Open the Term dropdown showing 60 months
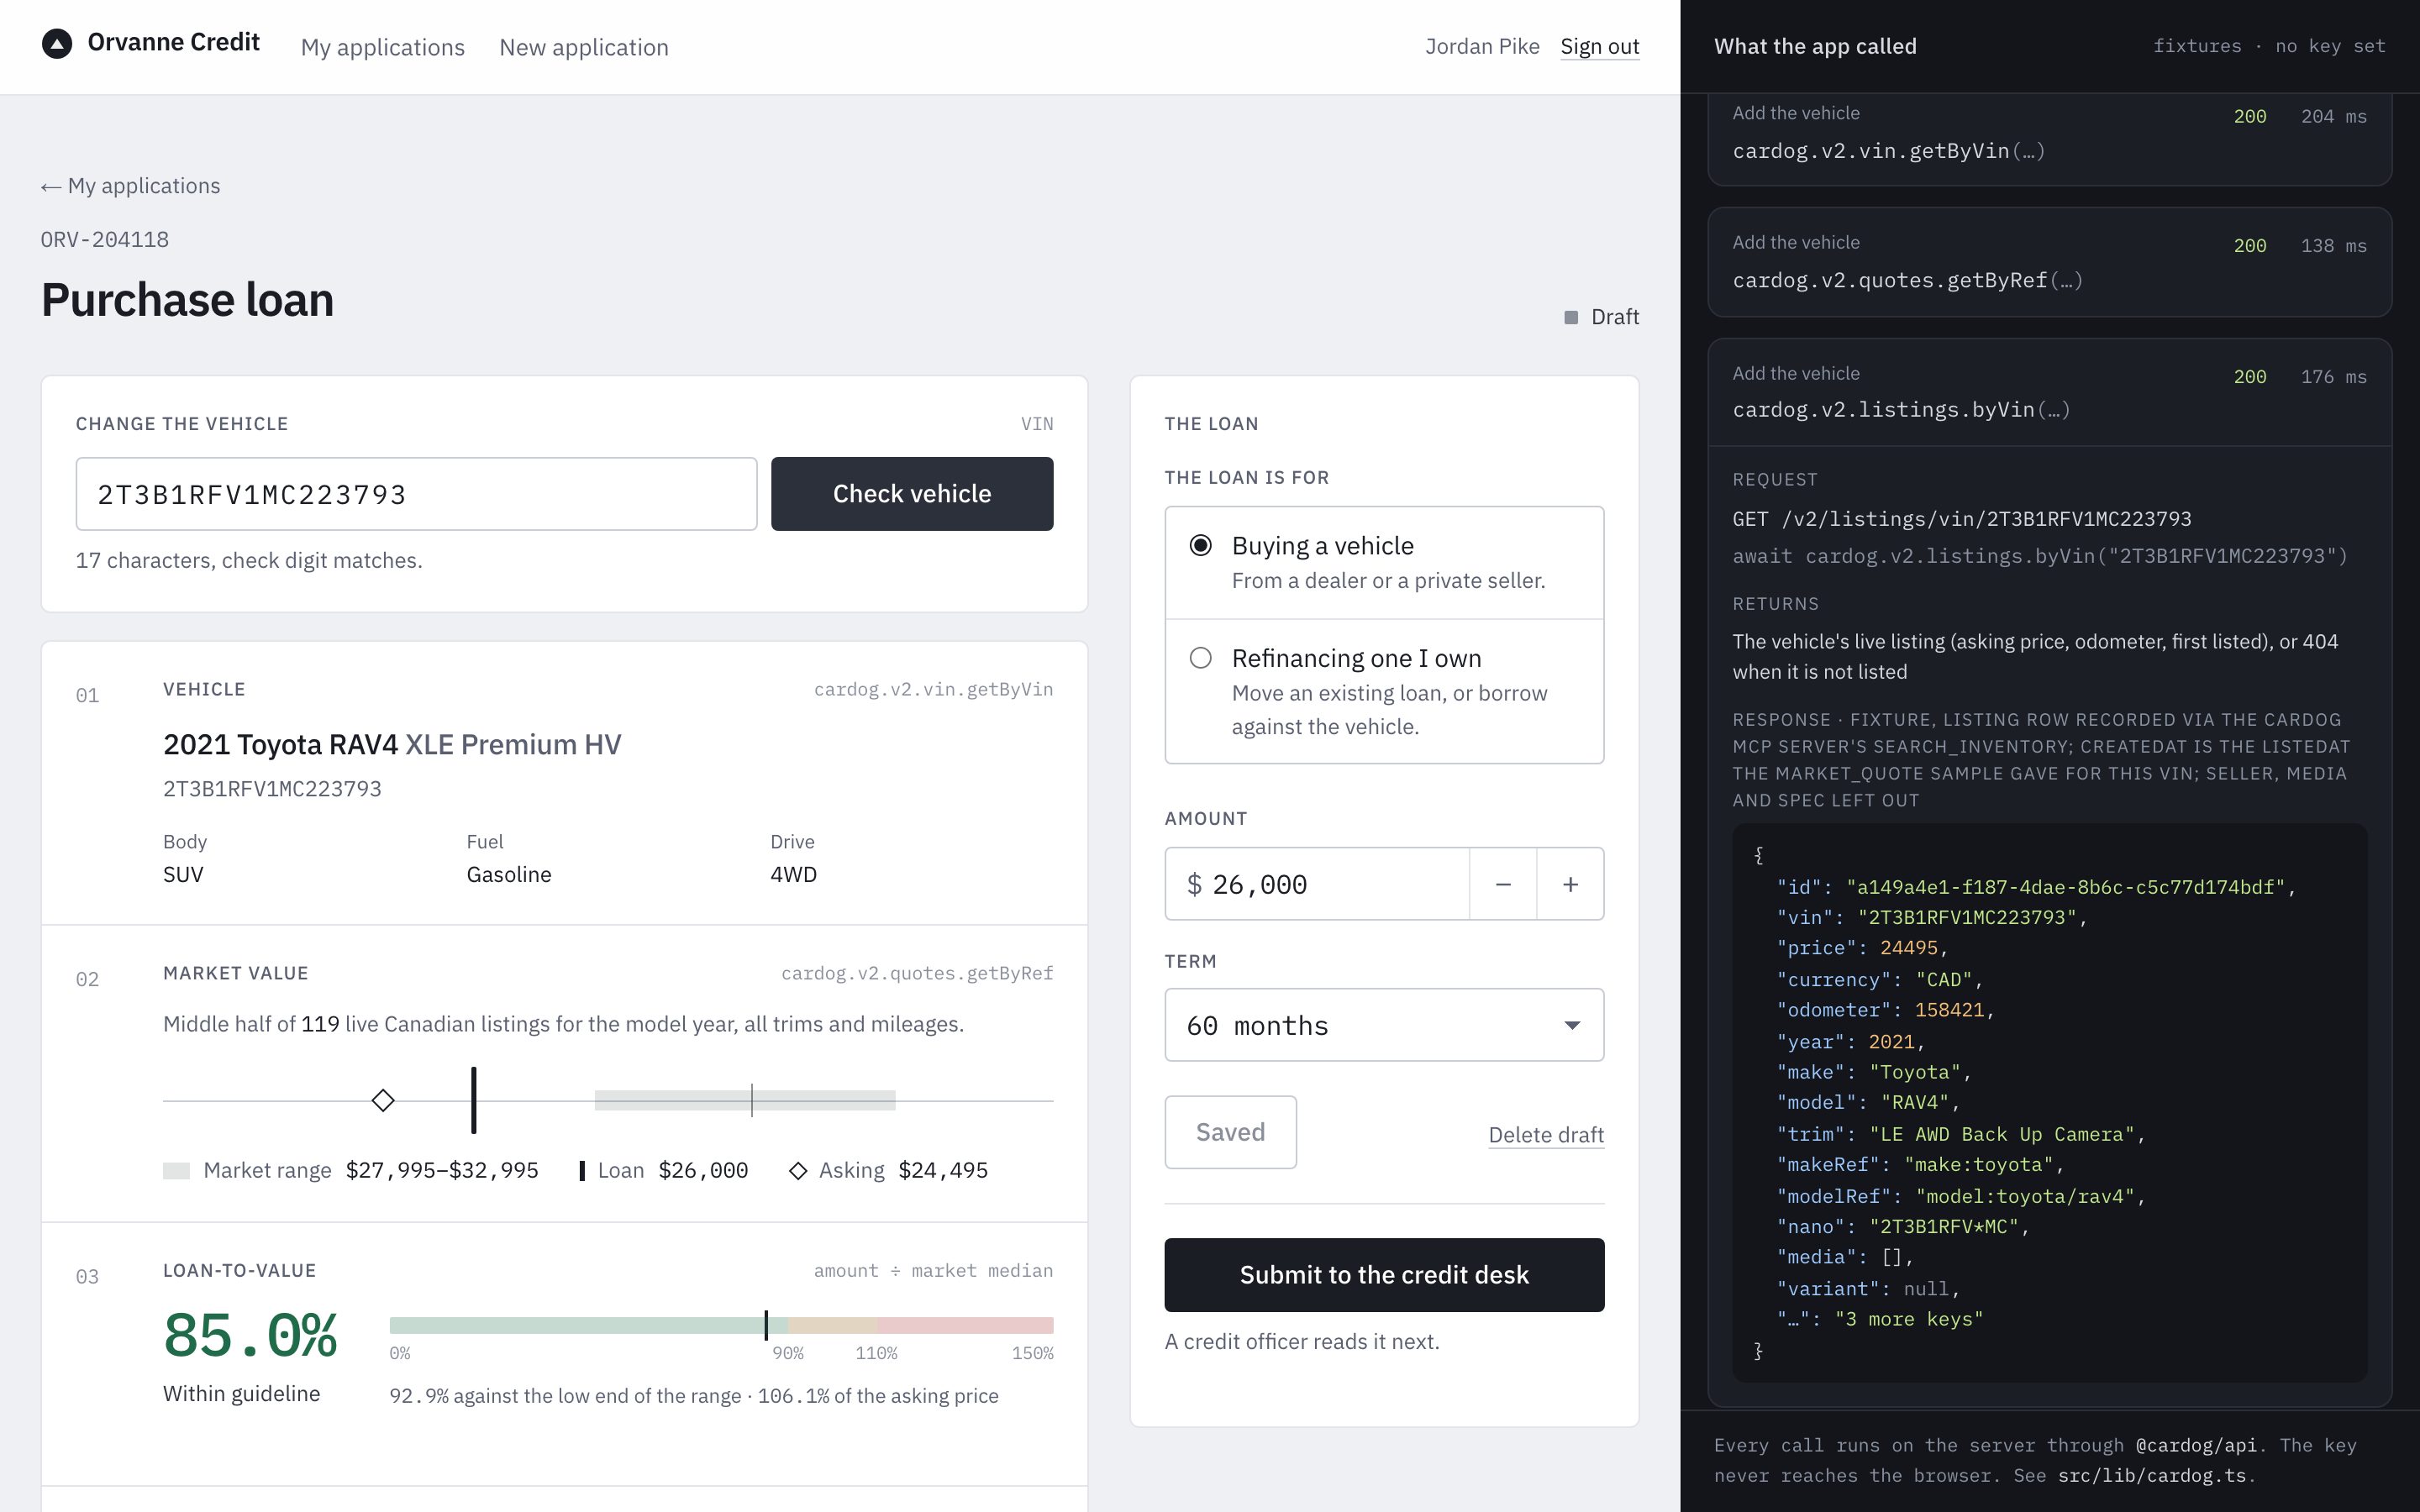 (1384, 1025)
